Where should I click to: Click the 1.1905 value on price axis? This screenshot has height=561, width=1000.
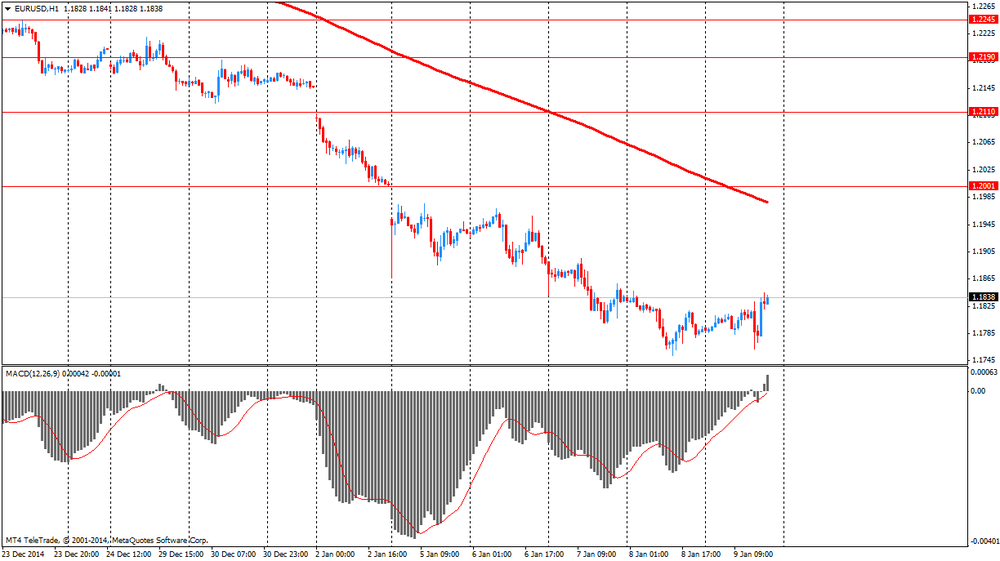[983, 251]
